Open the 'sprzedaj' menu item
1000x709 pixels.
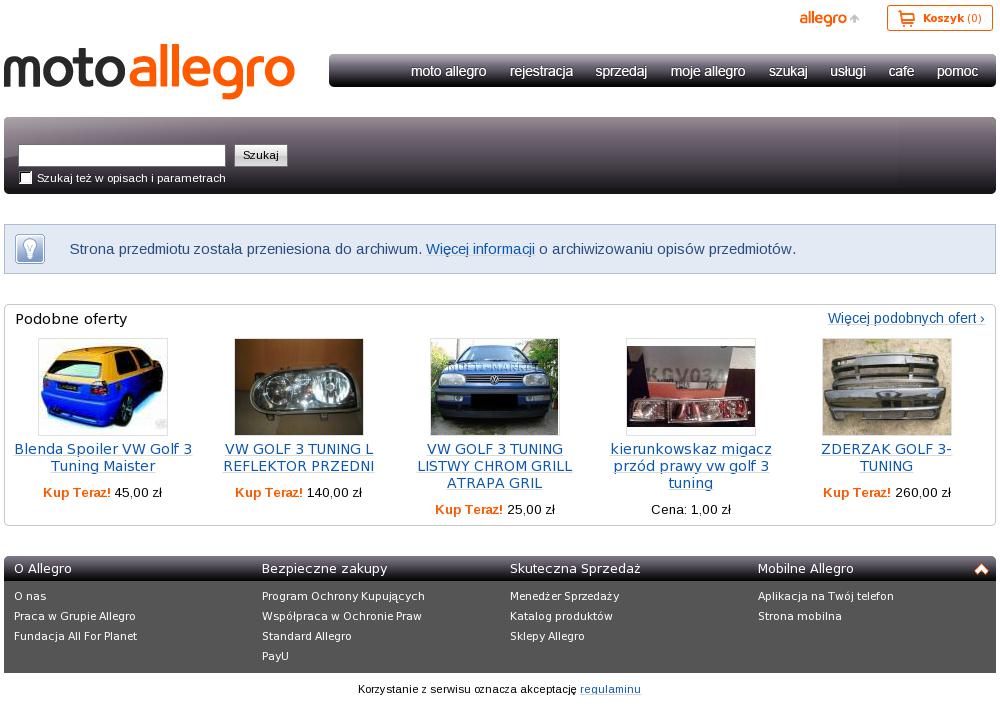point(621,71)
